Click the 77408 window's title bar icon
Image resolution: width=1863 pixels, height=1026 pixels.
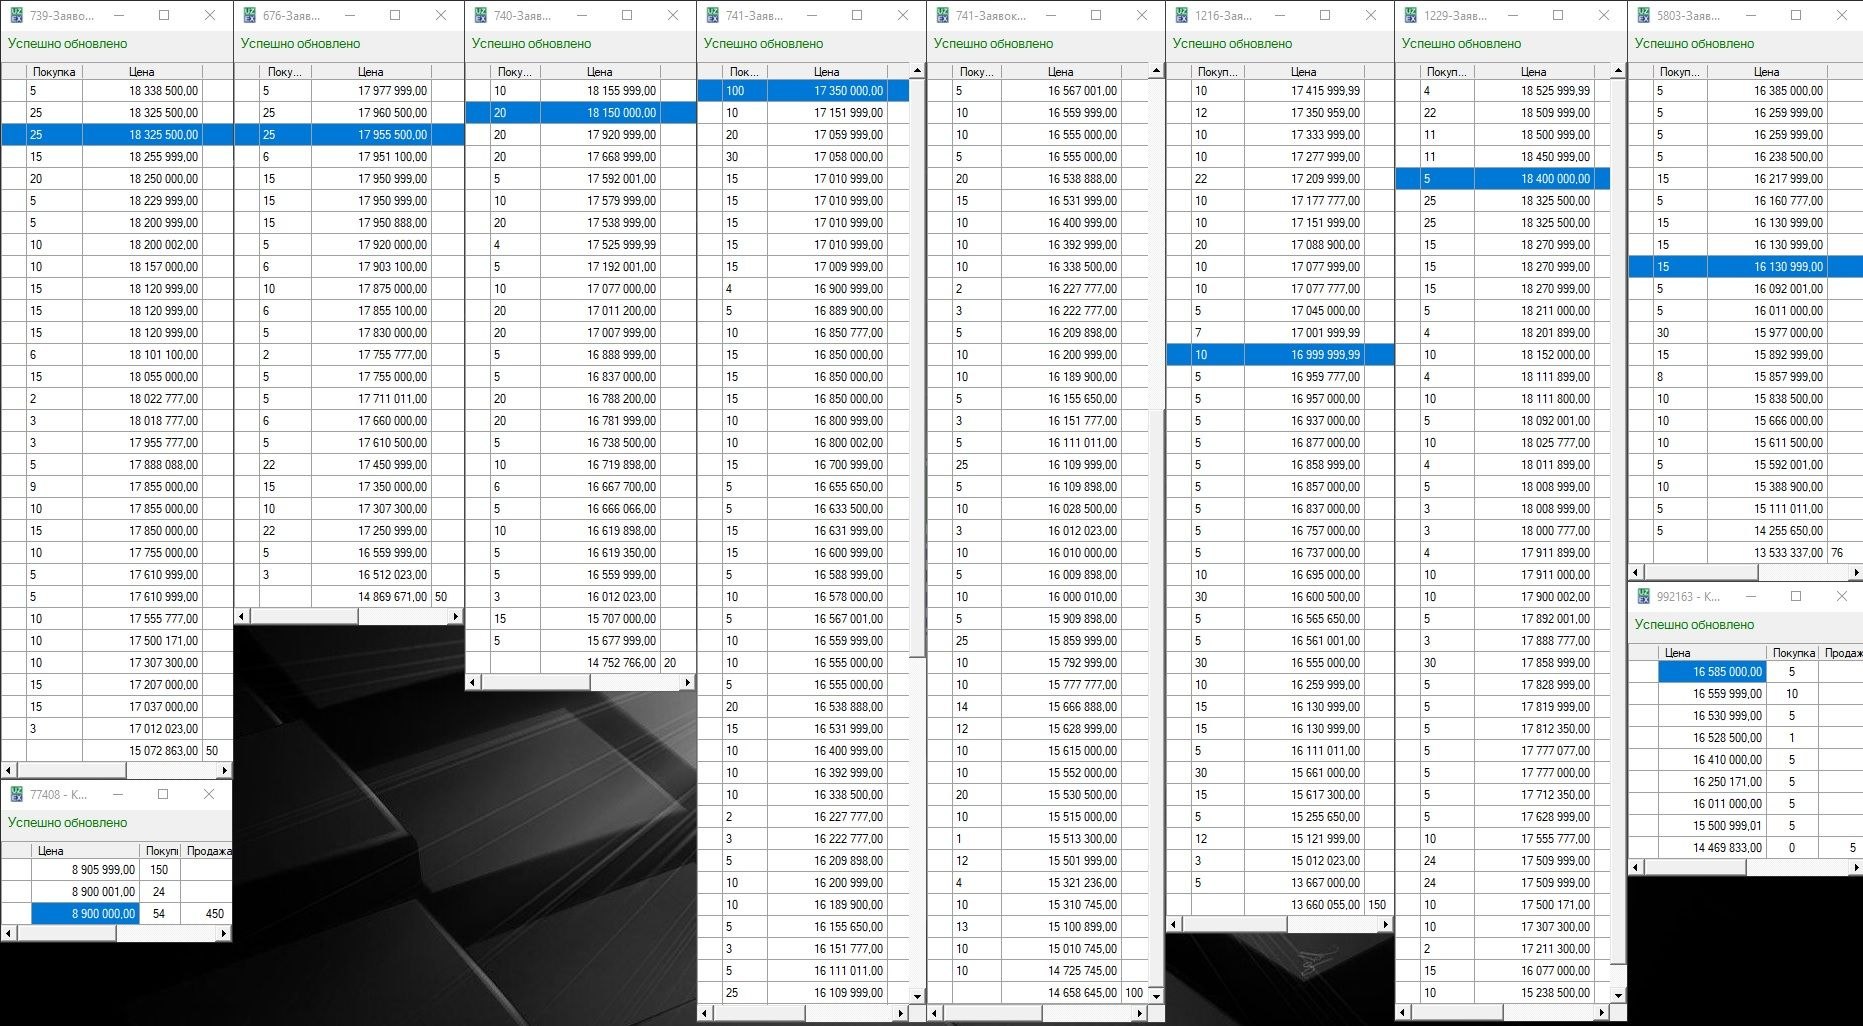[x=16, y=794]
